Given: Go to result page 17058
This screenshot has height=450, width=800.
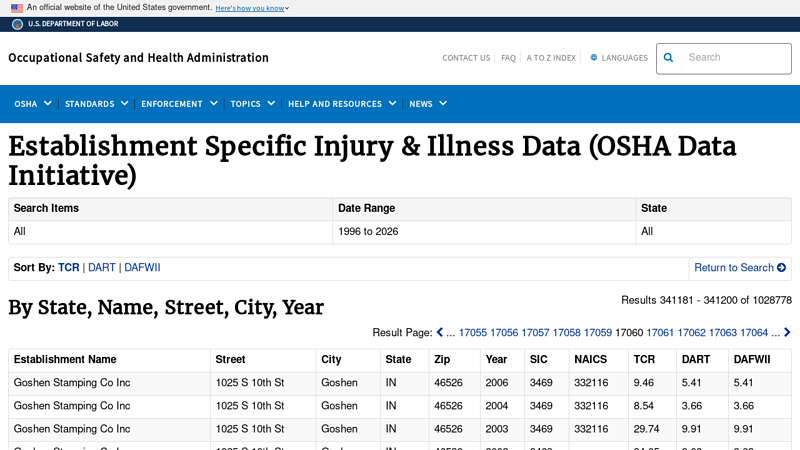Looking at the screenshot, I should (x=566, y=333).
